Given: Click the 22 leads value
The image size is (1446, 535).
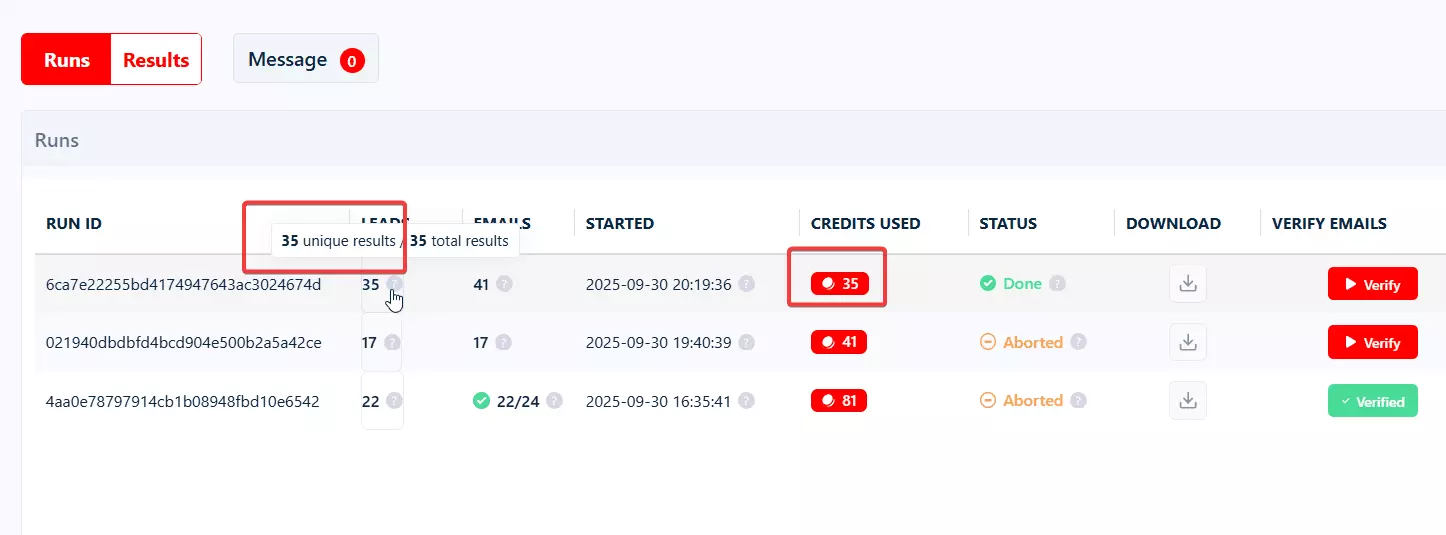Looking at the screenshot, I should pos(370,401).
